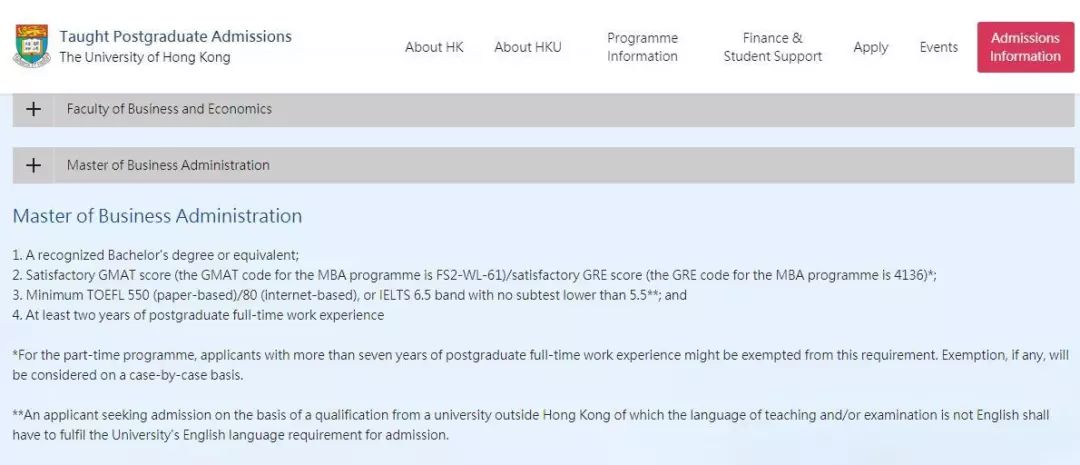Go to the Apply page
The image size is (1080, 465).
871,48
